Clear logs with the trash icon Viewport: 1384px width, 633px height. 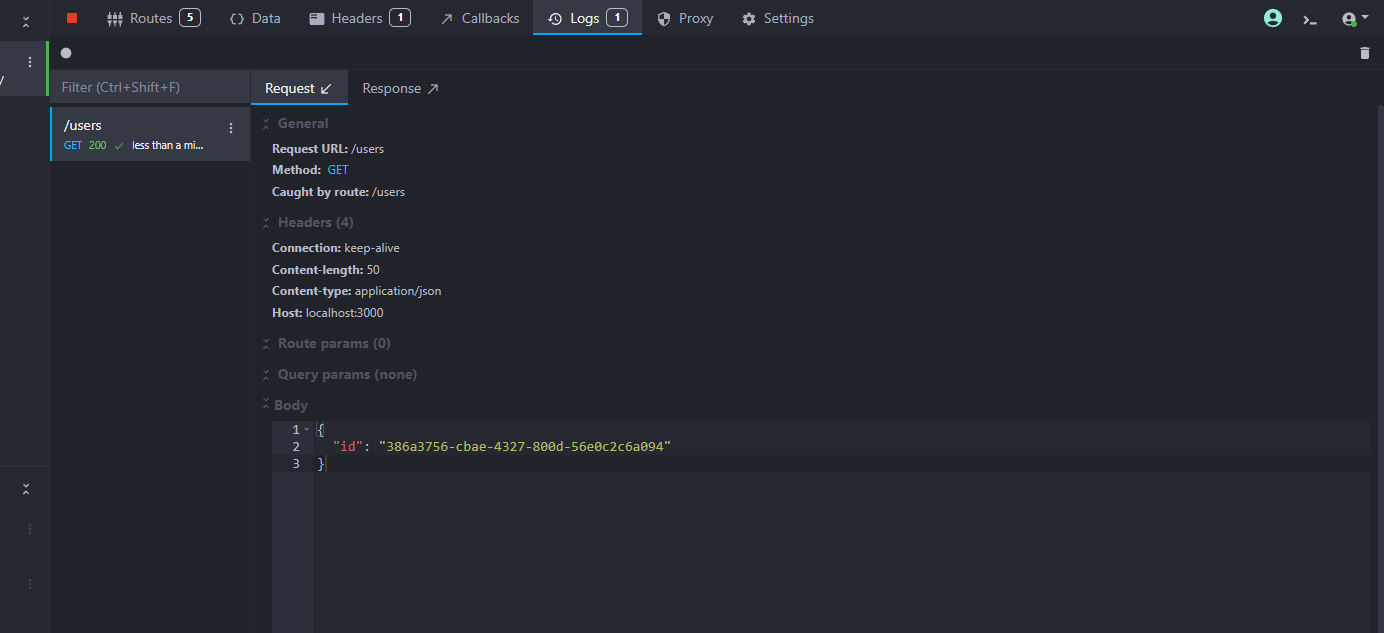coord(1365,53)
